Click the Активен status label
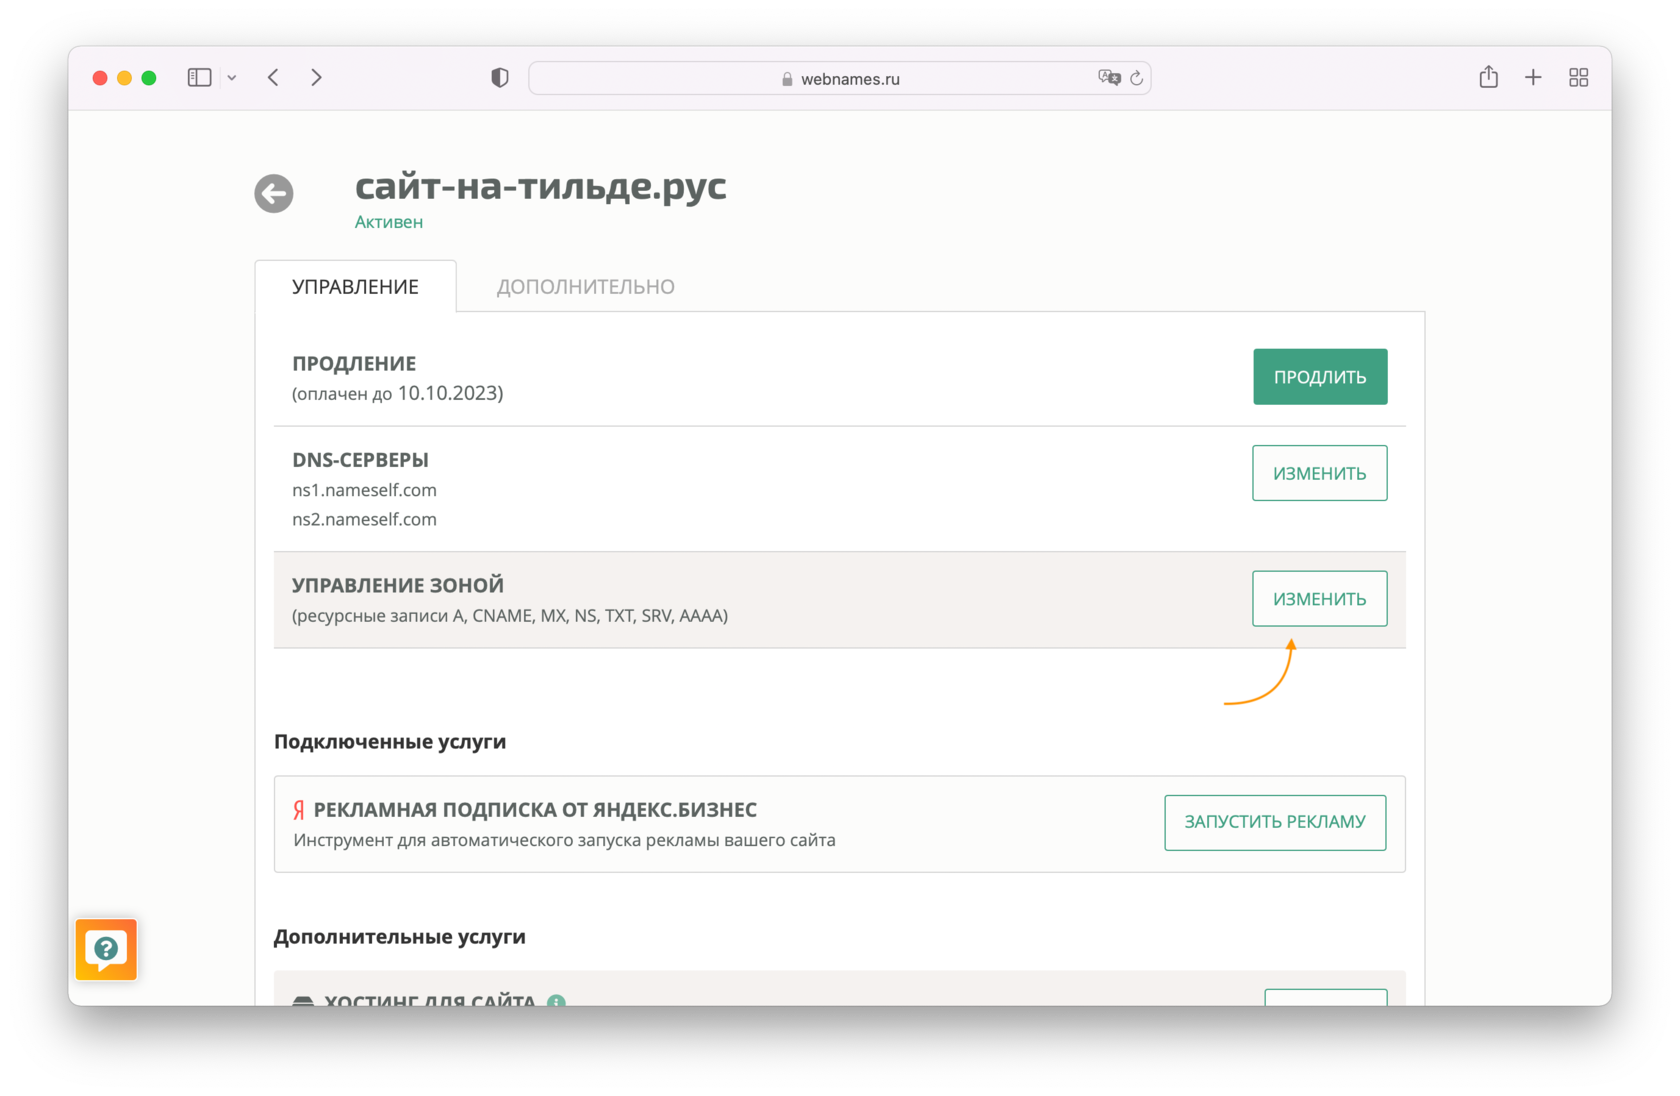This screenshot has height=1096, width=1680. [x=389, y=222]
